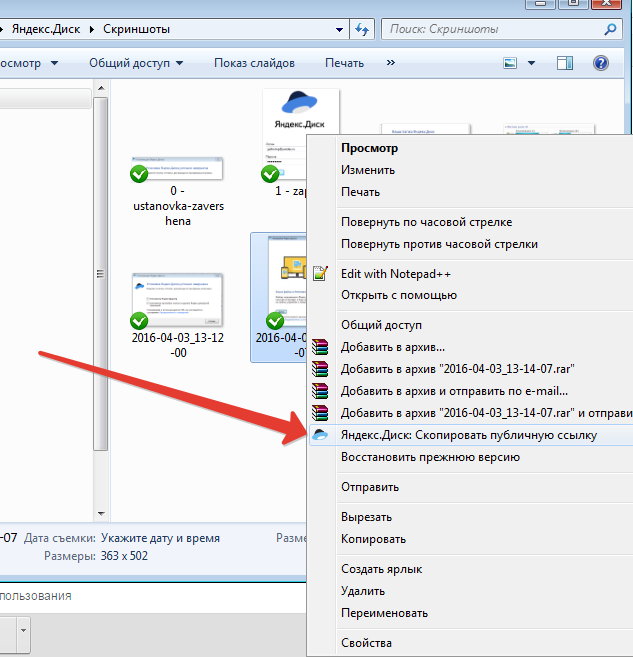Click the search magnifier icon
Screen dimensions: 633x657
point(610,29)
